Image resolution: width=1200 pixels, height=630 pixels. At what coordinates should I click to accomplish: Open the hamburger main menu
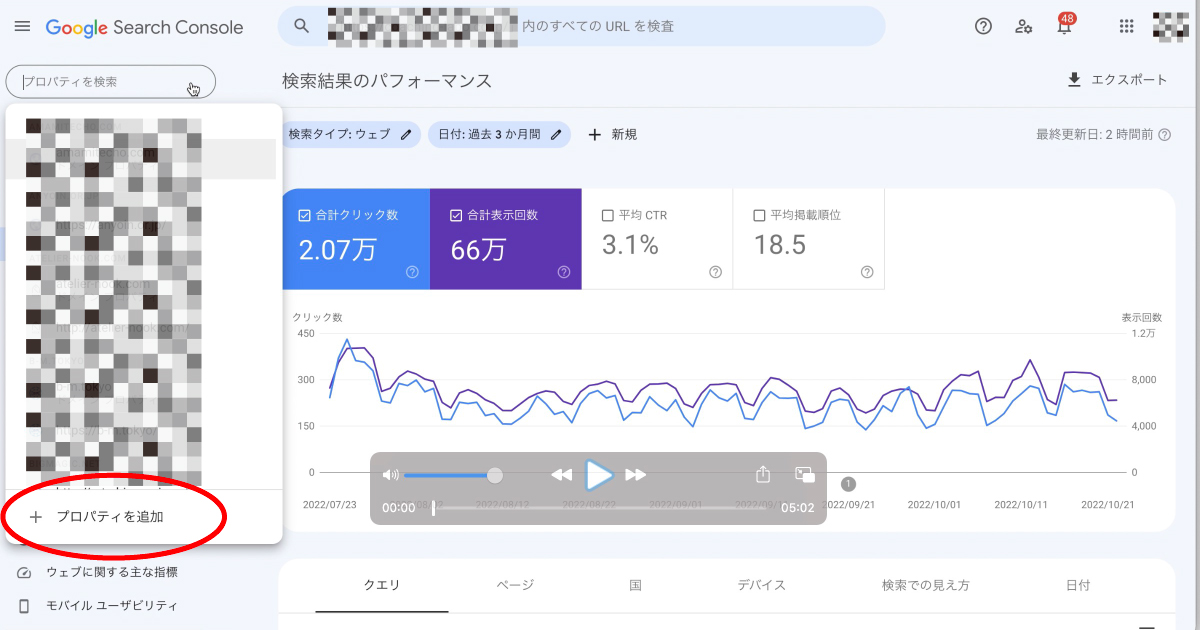pyautogui.click(x=22, y=26)
